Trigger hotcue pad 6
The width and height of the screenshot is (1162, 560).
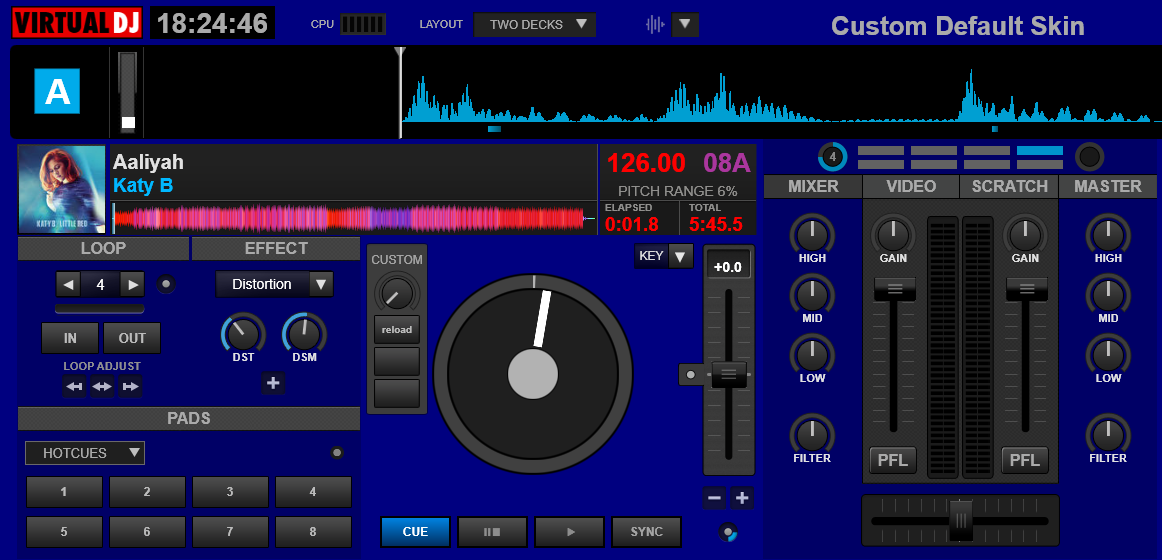147,532
